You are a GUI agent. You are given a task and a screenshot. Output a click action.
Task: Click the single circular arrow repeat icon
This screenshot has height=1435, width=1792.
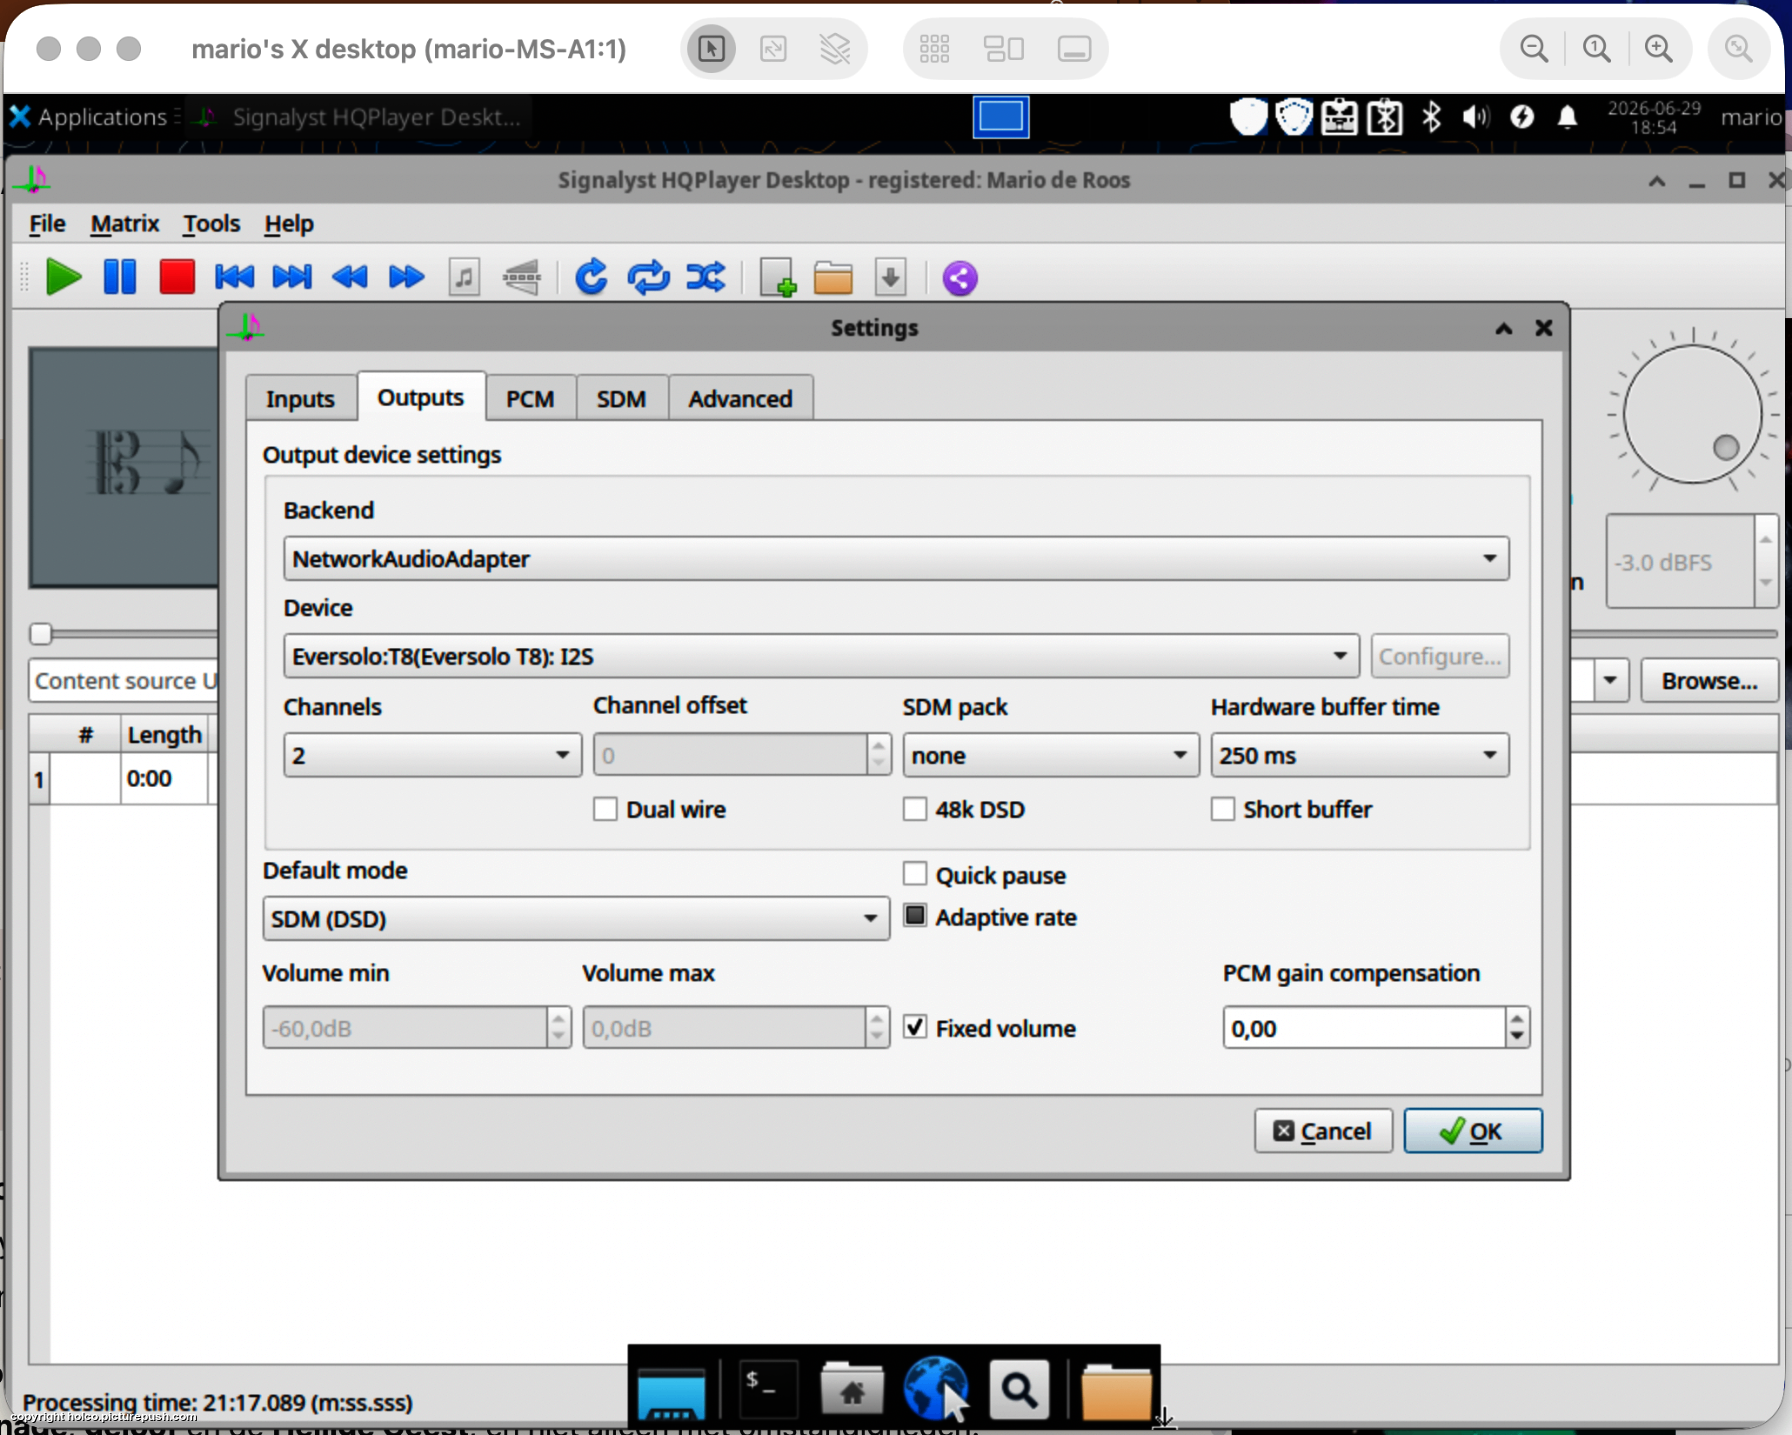[x=591, y=277]
